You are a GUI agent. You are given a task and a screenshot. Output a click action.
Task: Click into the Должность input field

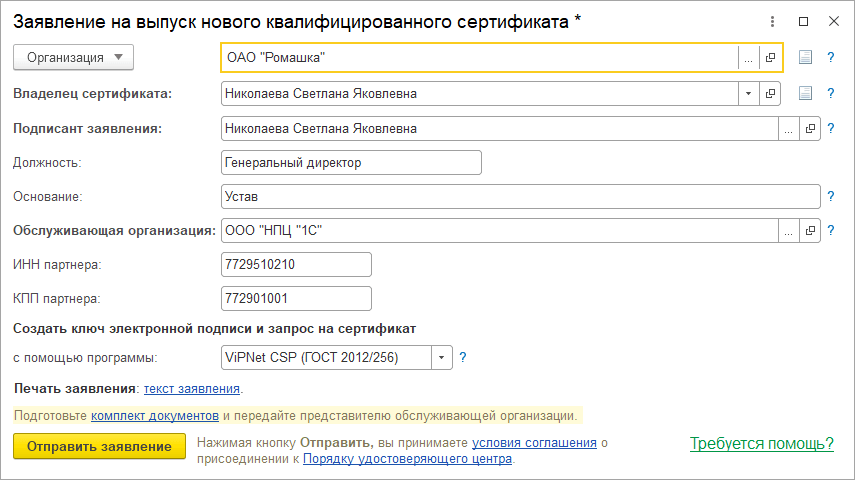click(351, 162)
